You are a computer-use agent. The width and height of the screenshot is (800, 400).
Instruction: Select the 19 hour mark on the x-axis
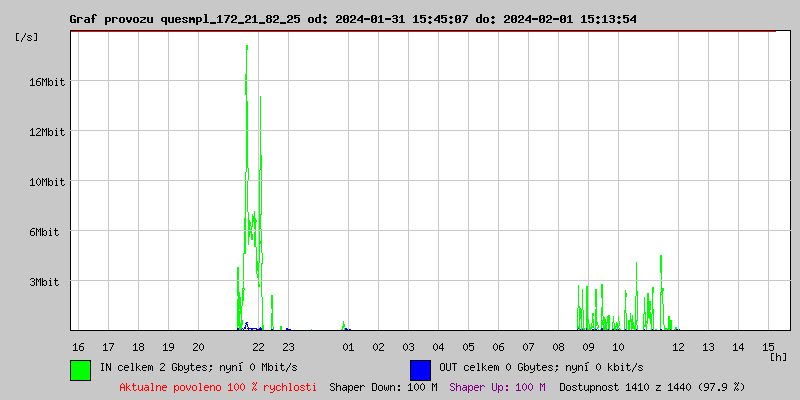point(168,347)
